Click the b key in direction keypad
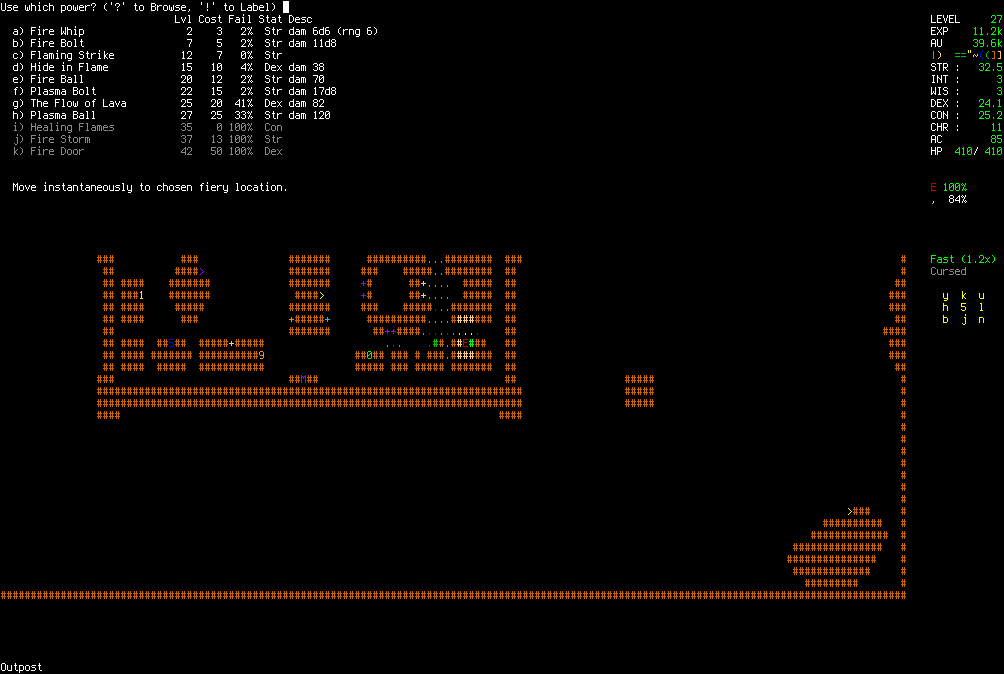Viewport: 1004px width, 674px height. pos(945,319)
